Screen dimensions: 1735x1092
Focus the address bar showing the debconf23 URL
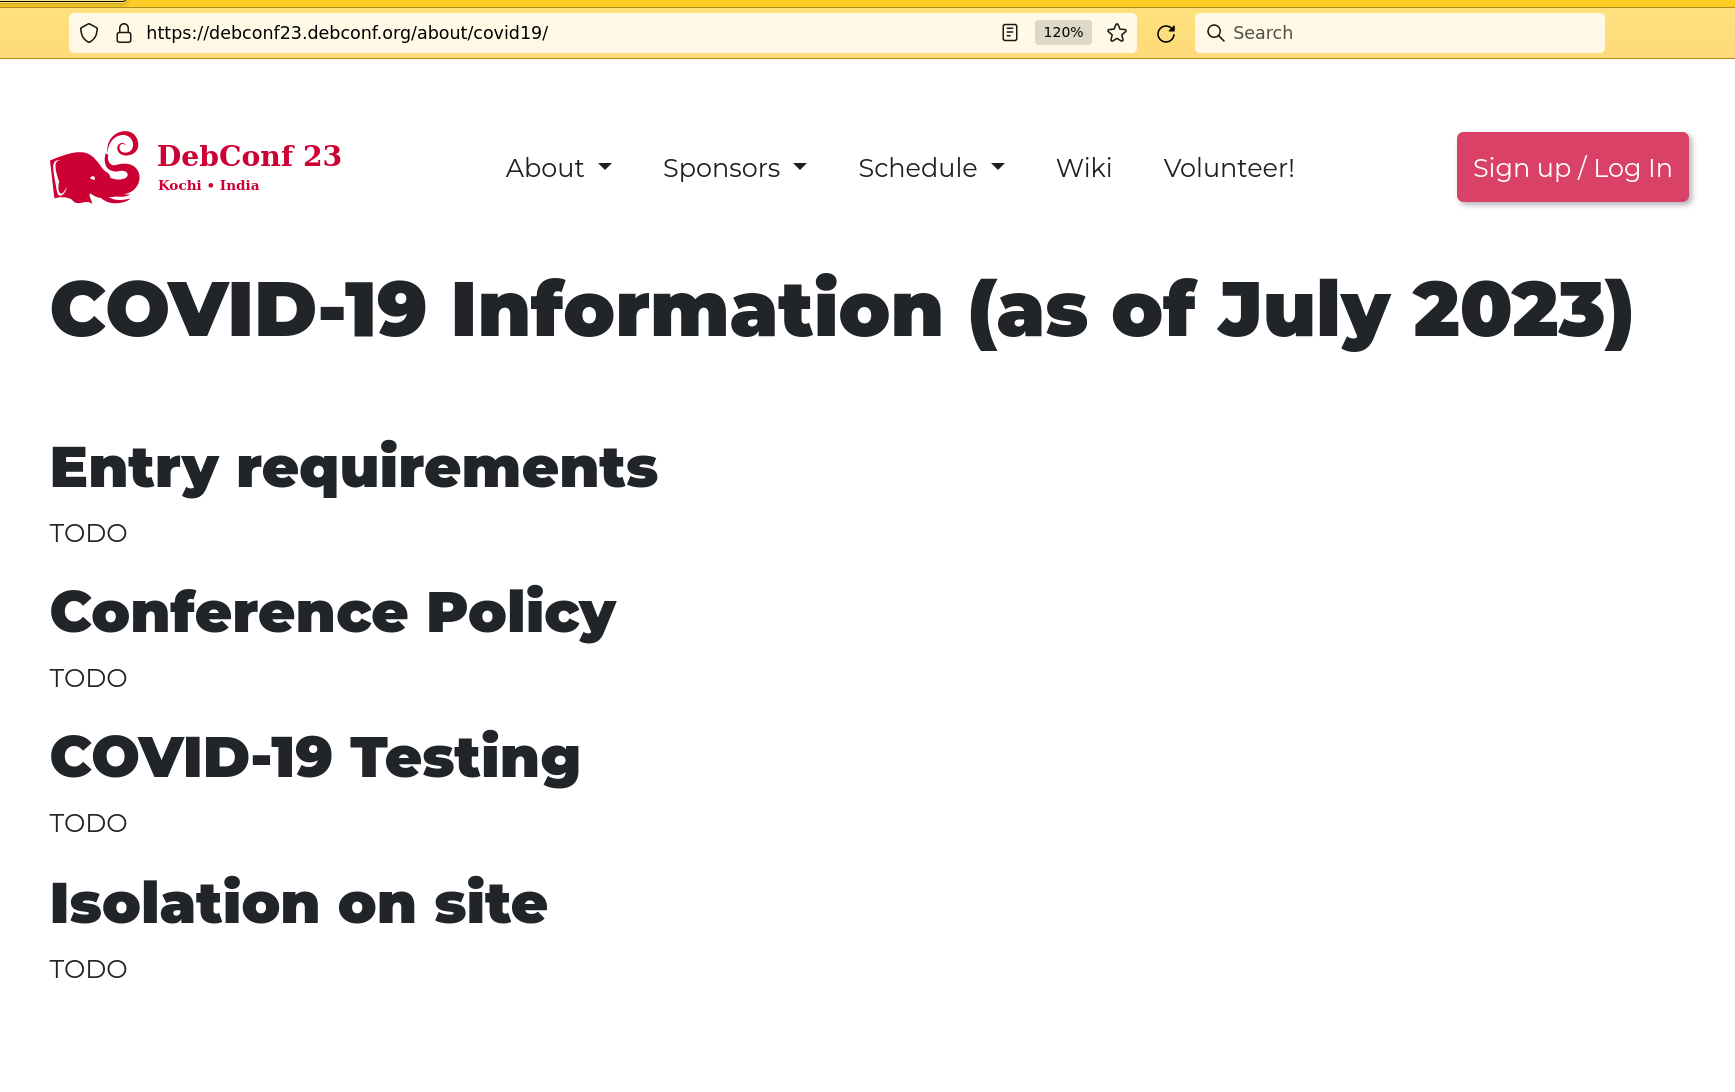click(560, 33)
